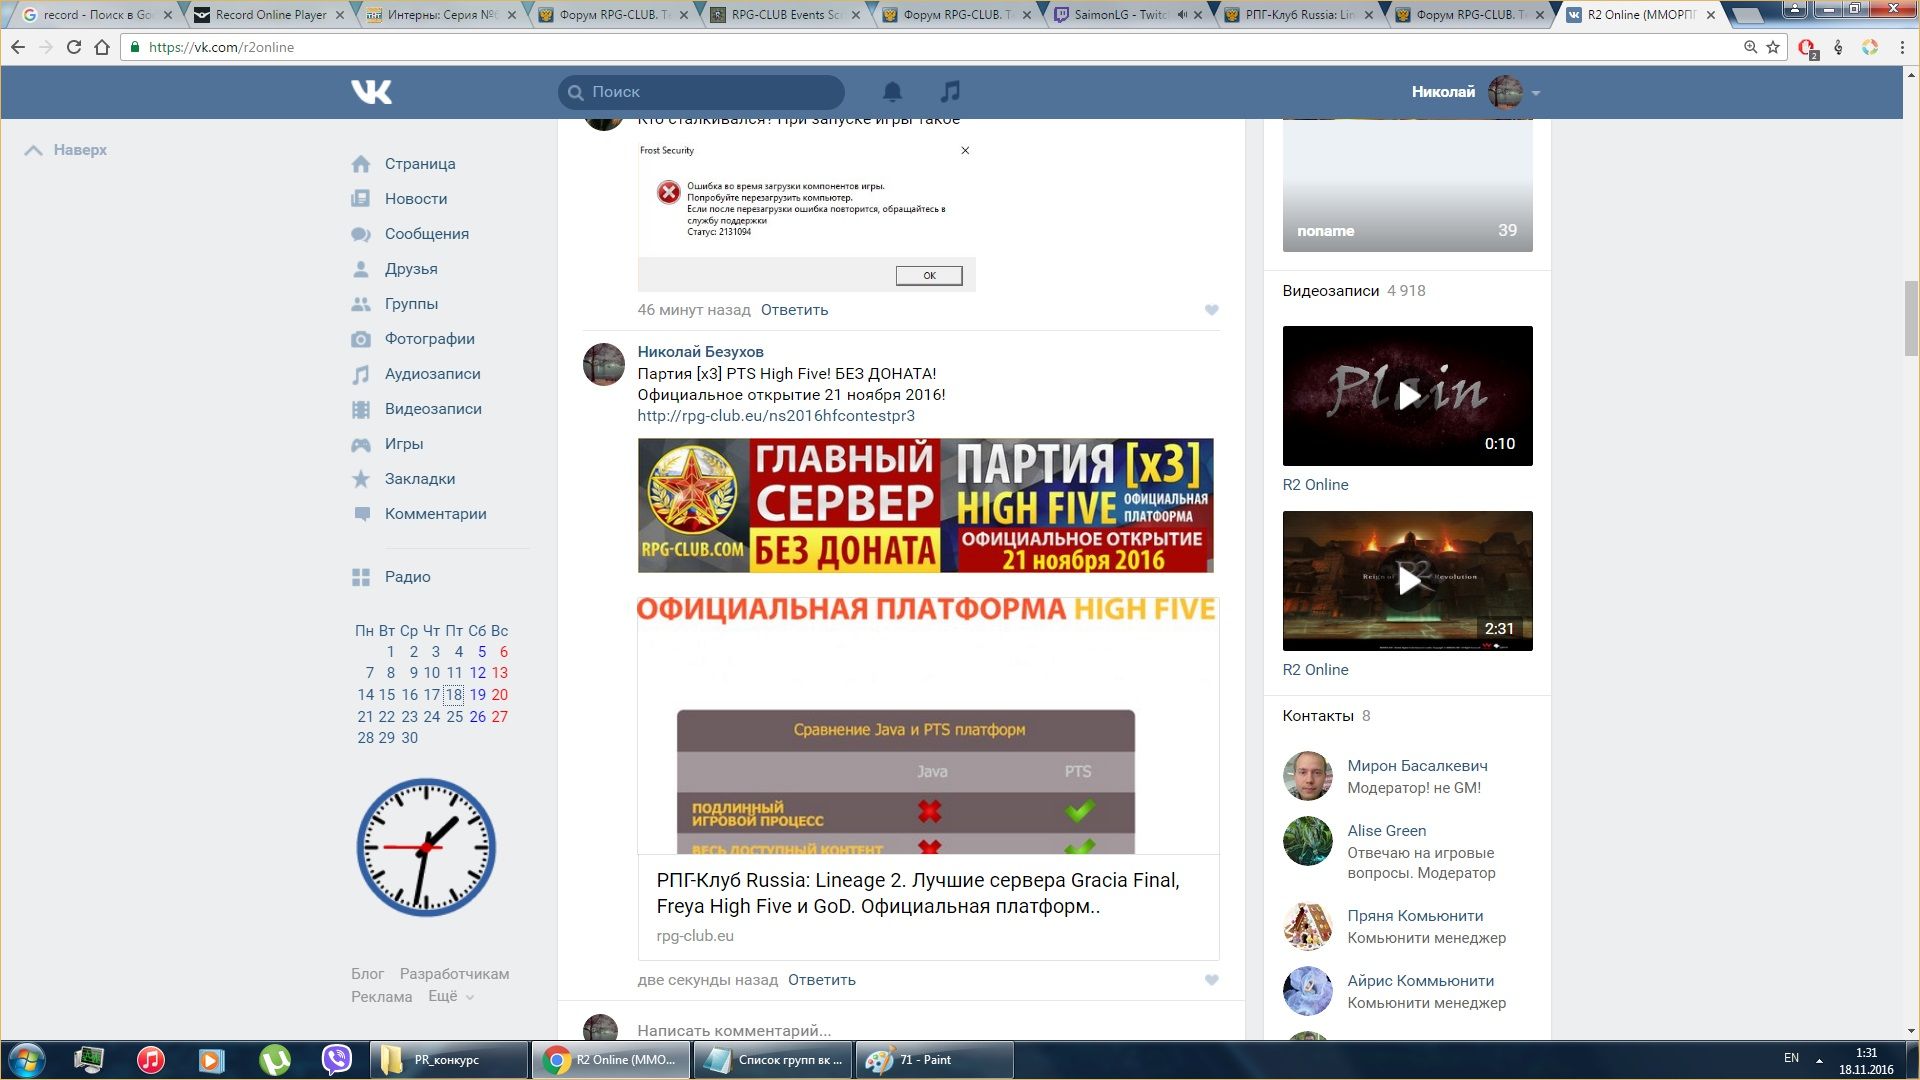
Task: Show hidden system tray icons arrow
Action: 1819,1060
